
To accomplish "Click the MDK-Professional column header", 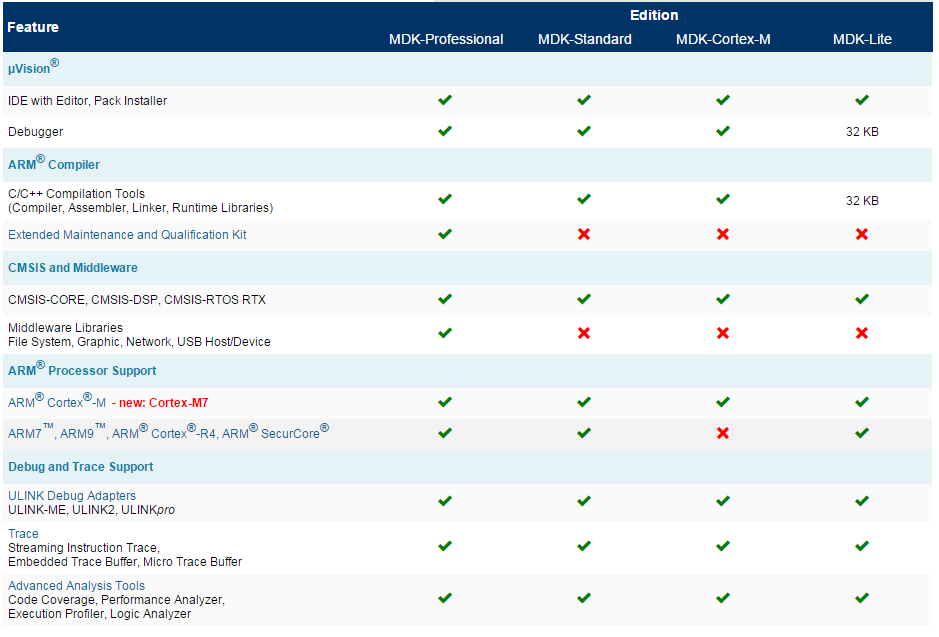I will pos(446,39).
